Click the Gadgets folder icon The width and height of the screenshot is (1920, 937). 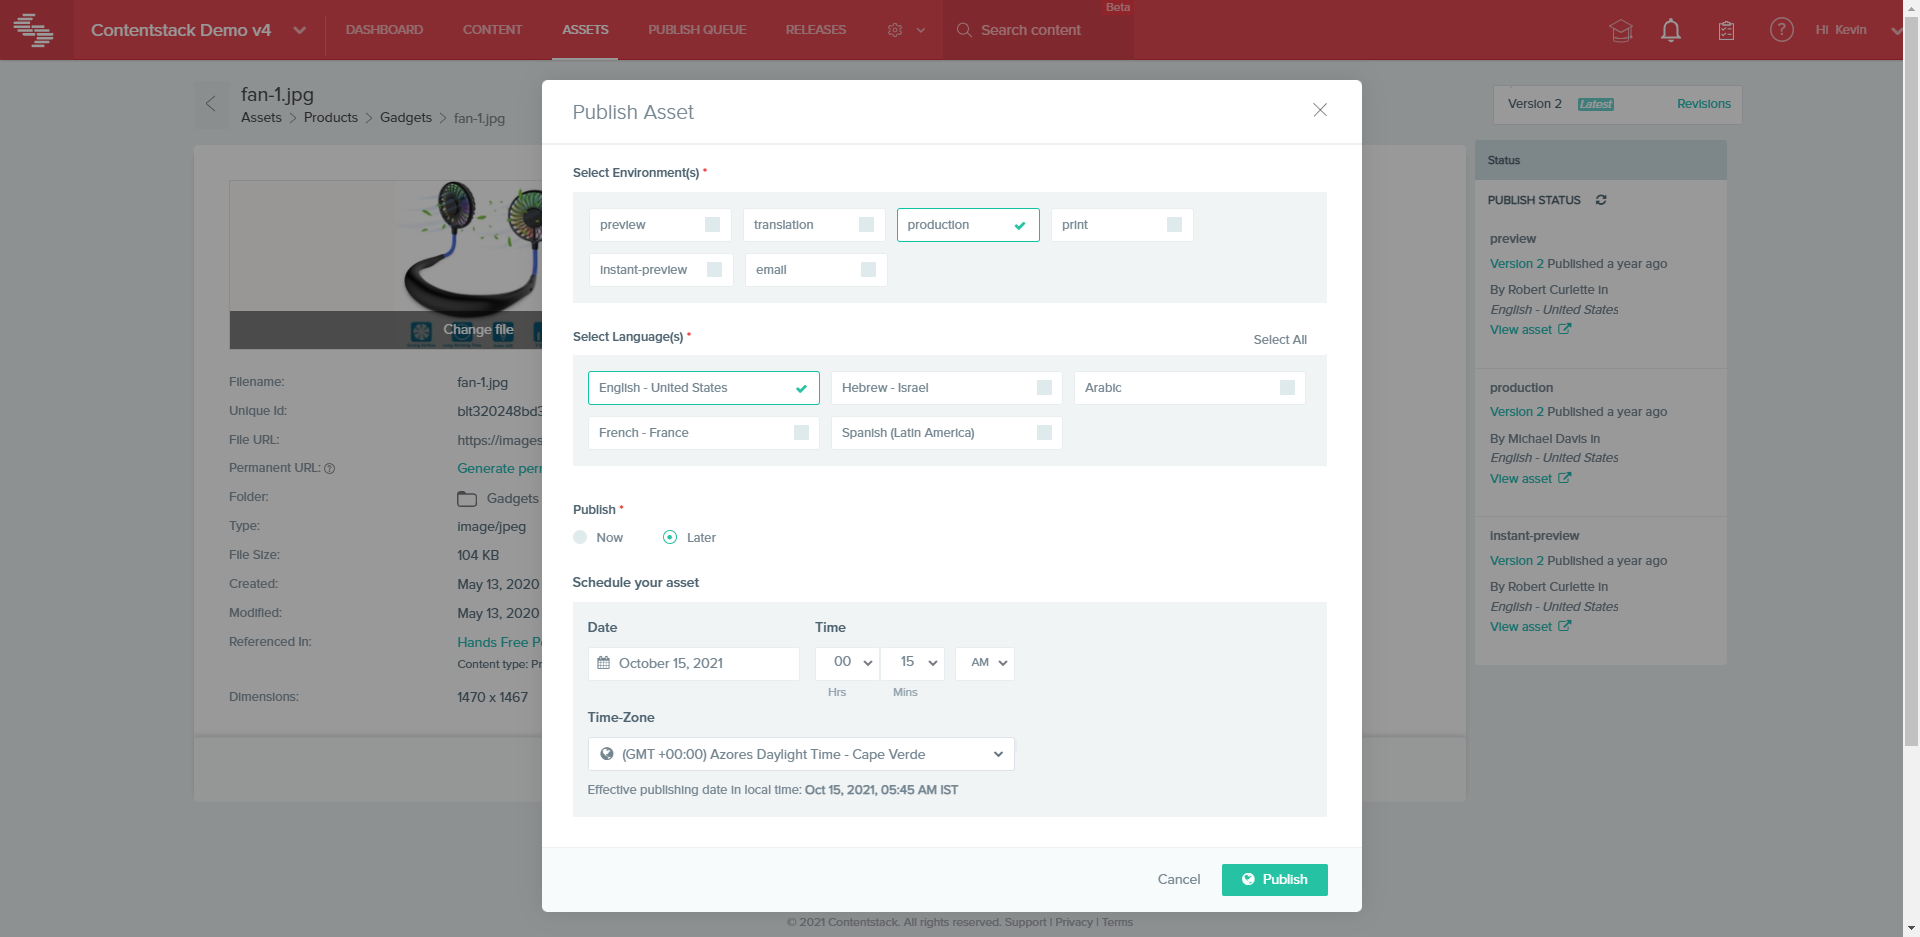pos(467,498)
